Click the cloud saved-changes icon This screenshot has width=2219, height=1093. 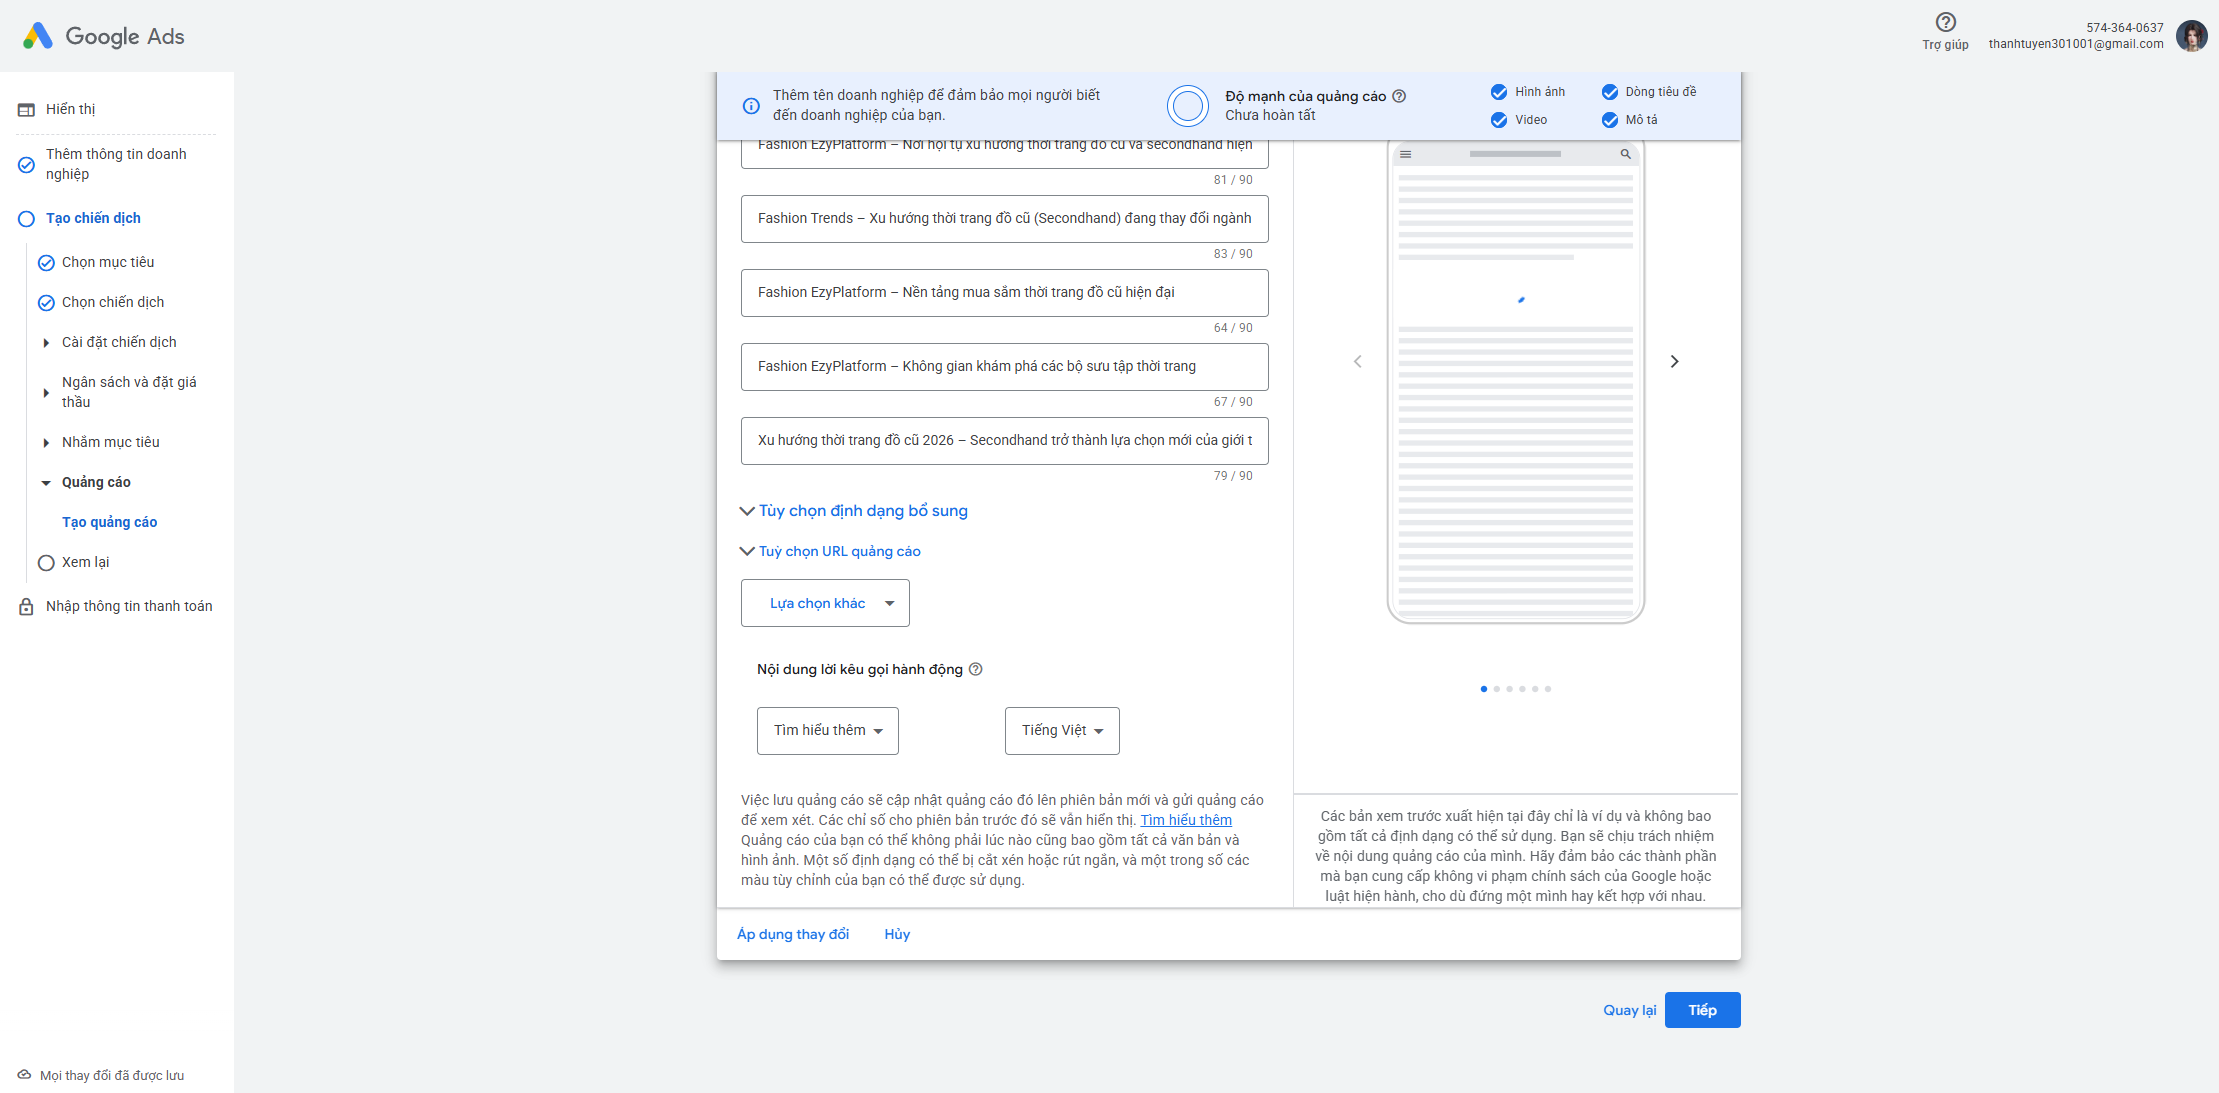click(24, 1075)
